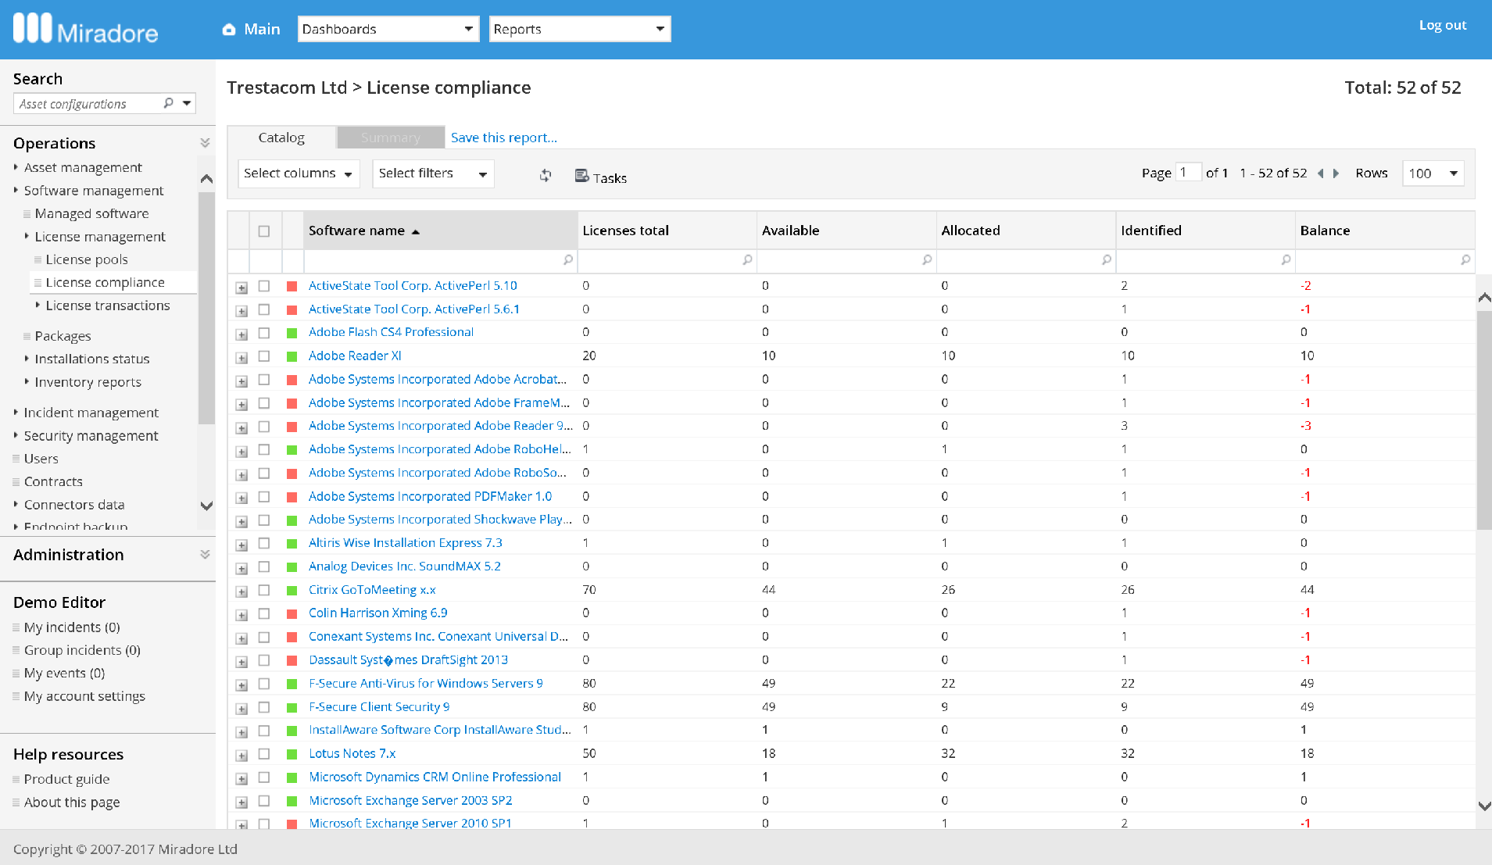Open Microsoft Dynamics CRM Online Professional link
Viewport: 1492px width, 865px height.
435,777
